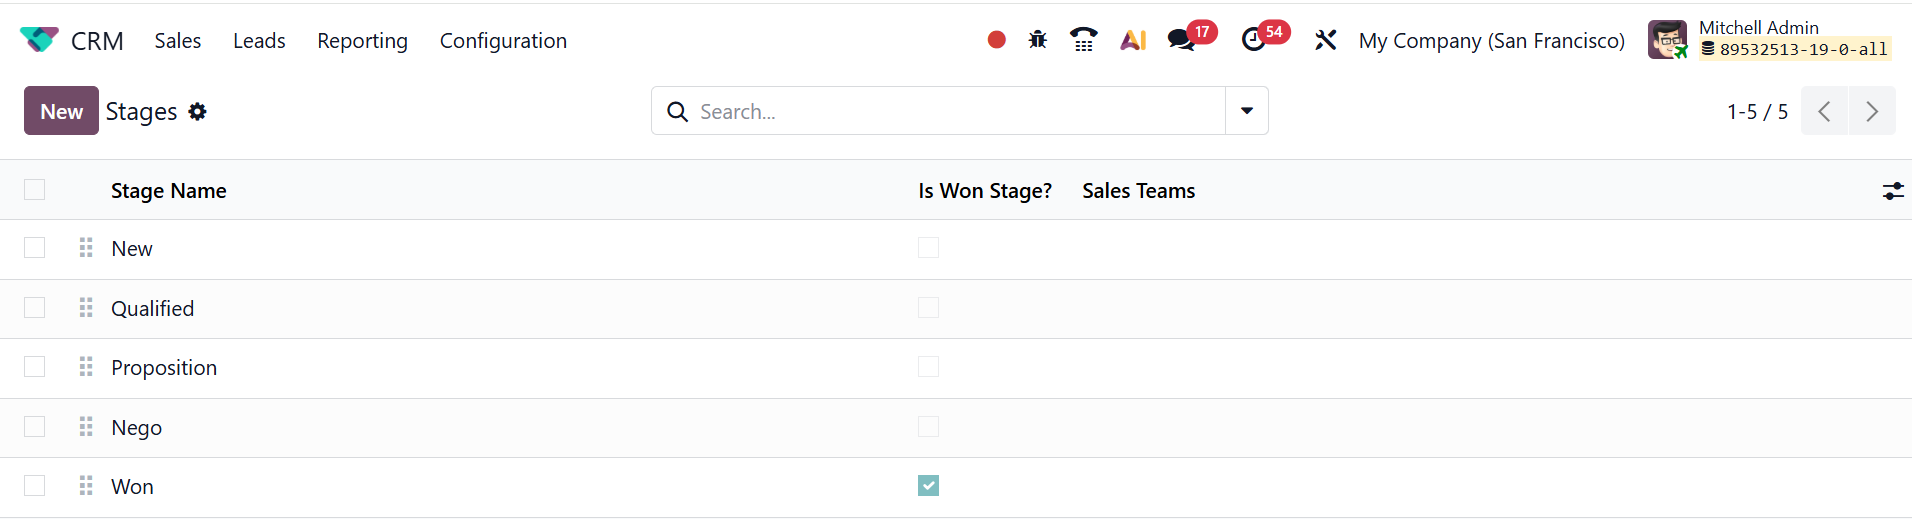The height and width of the screenshot is (519, 1912).
Task: Expand the search options dropdown arrow
Action: pyautogui.click(x=1247, y=111)
